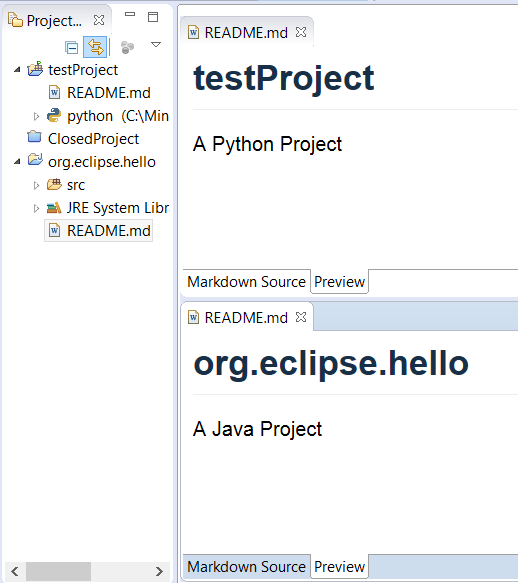Click the Python logo icon in tree
This screenshot has width=518, height=583.
point(54,116)
